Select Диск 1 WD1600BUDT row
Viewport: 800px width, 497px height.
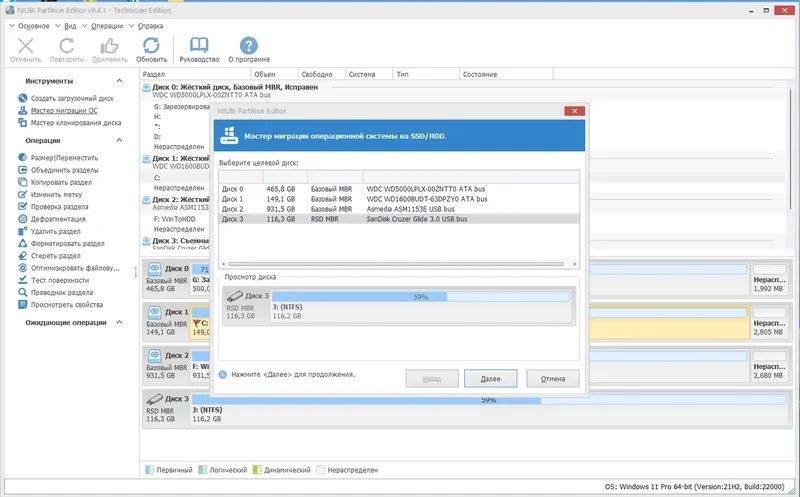click(x=399, y=199)
